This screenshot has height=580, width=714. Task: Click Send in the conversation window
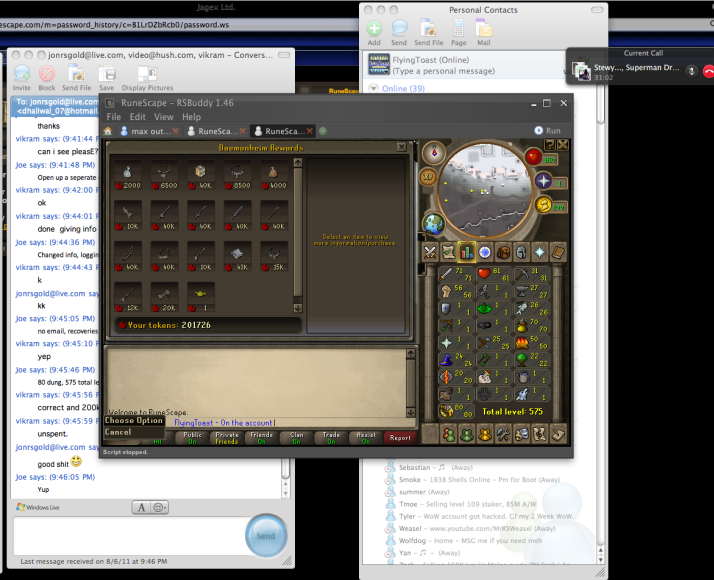click(x=266, y=536)
